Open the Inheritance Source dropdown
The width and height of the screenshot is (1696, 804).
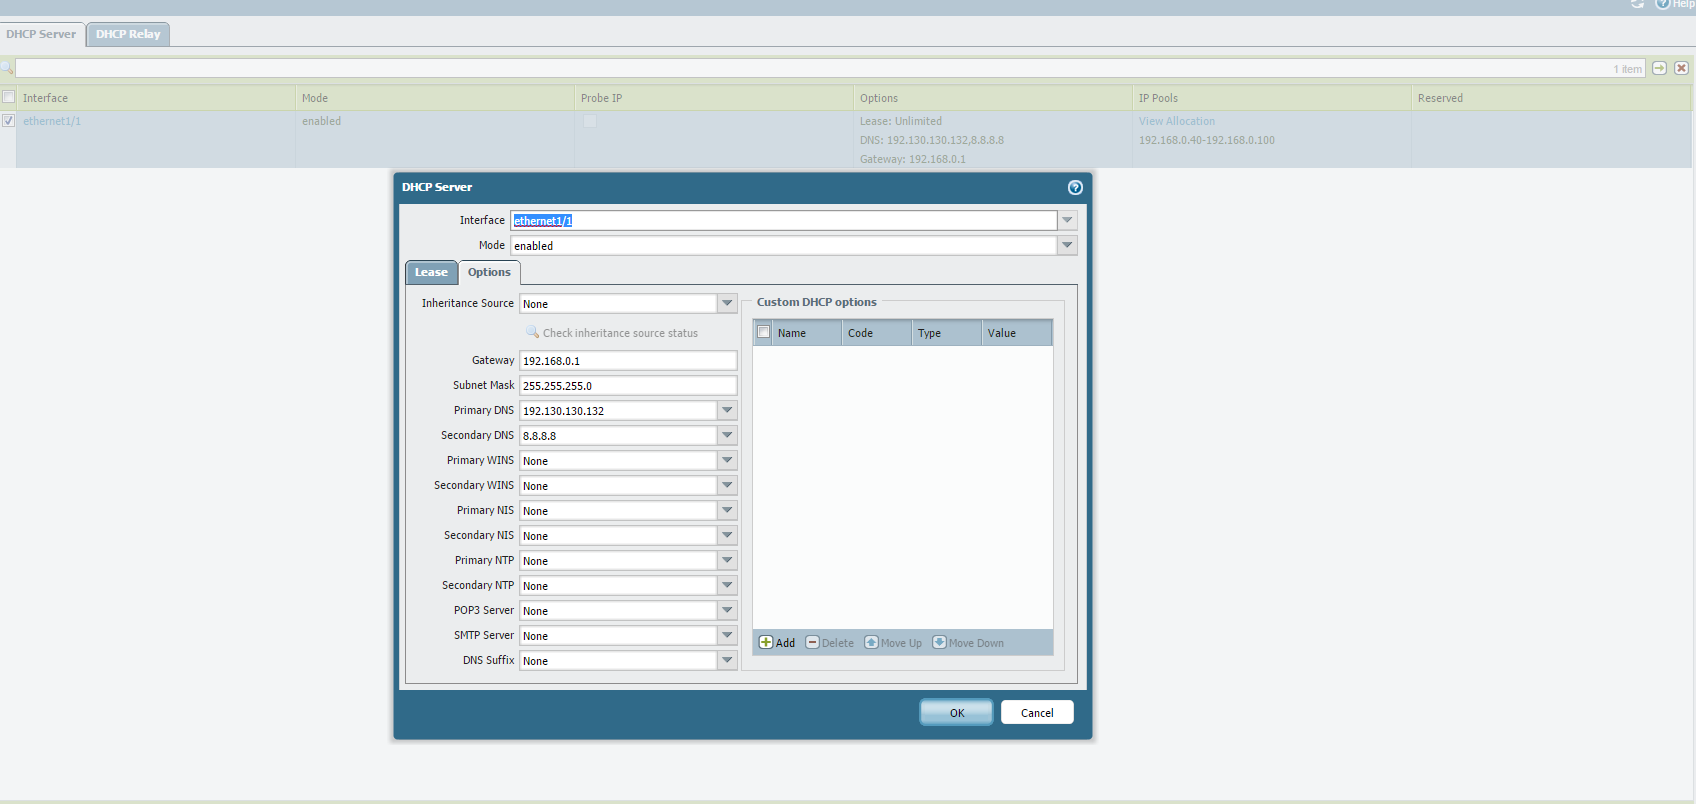coord(727,303)
